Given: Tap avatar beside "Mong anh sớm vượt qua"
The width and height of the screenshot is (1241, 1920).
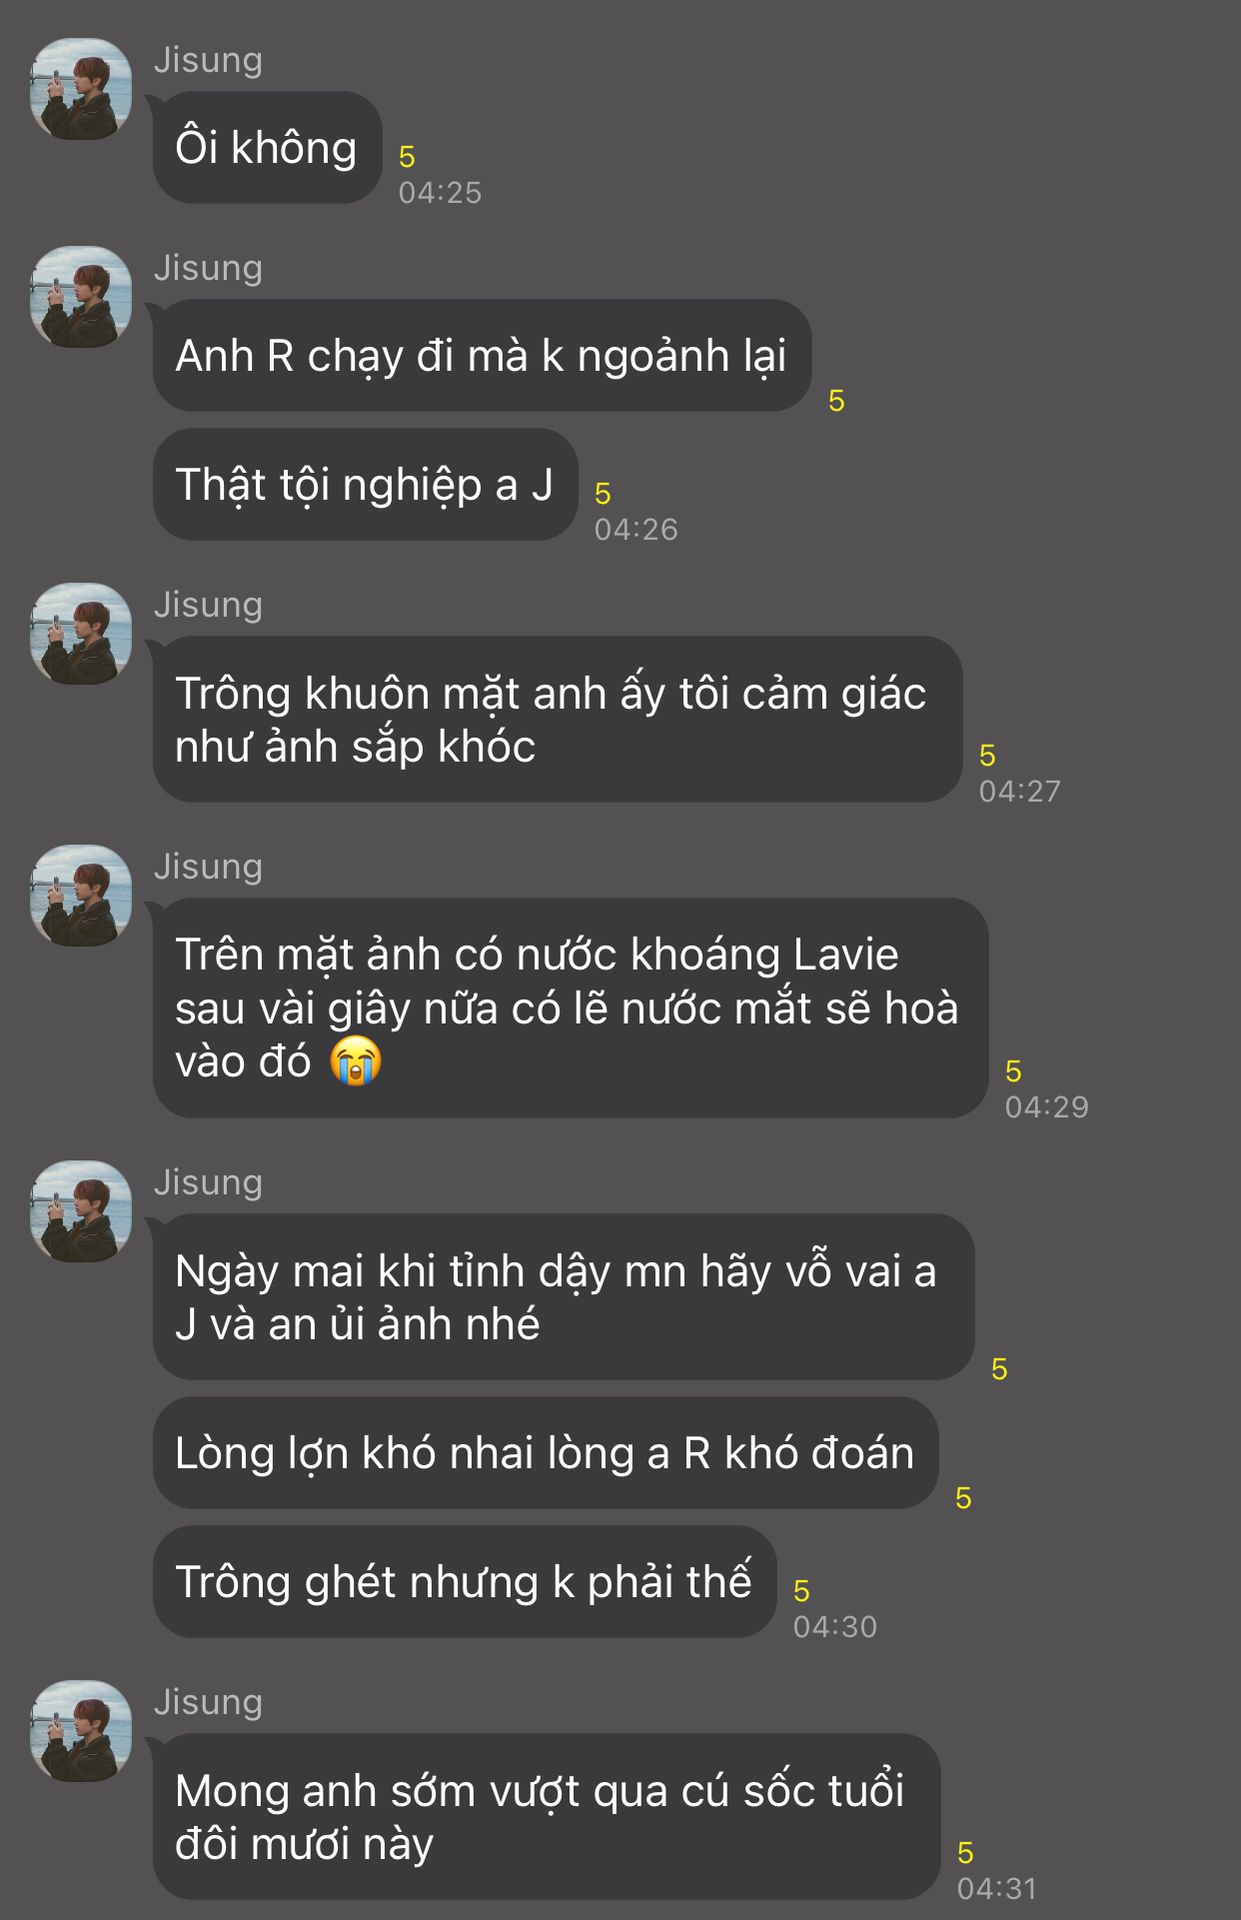Looking at the screenshot, I should [81, 1731].
